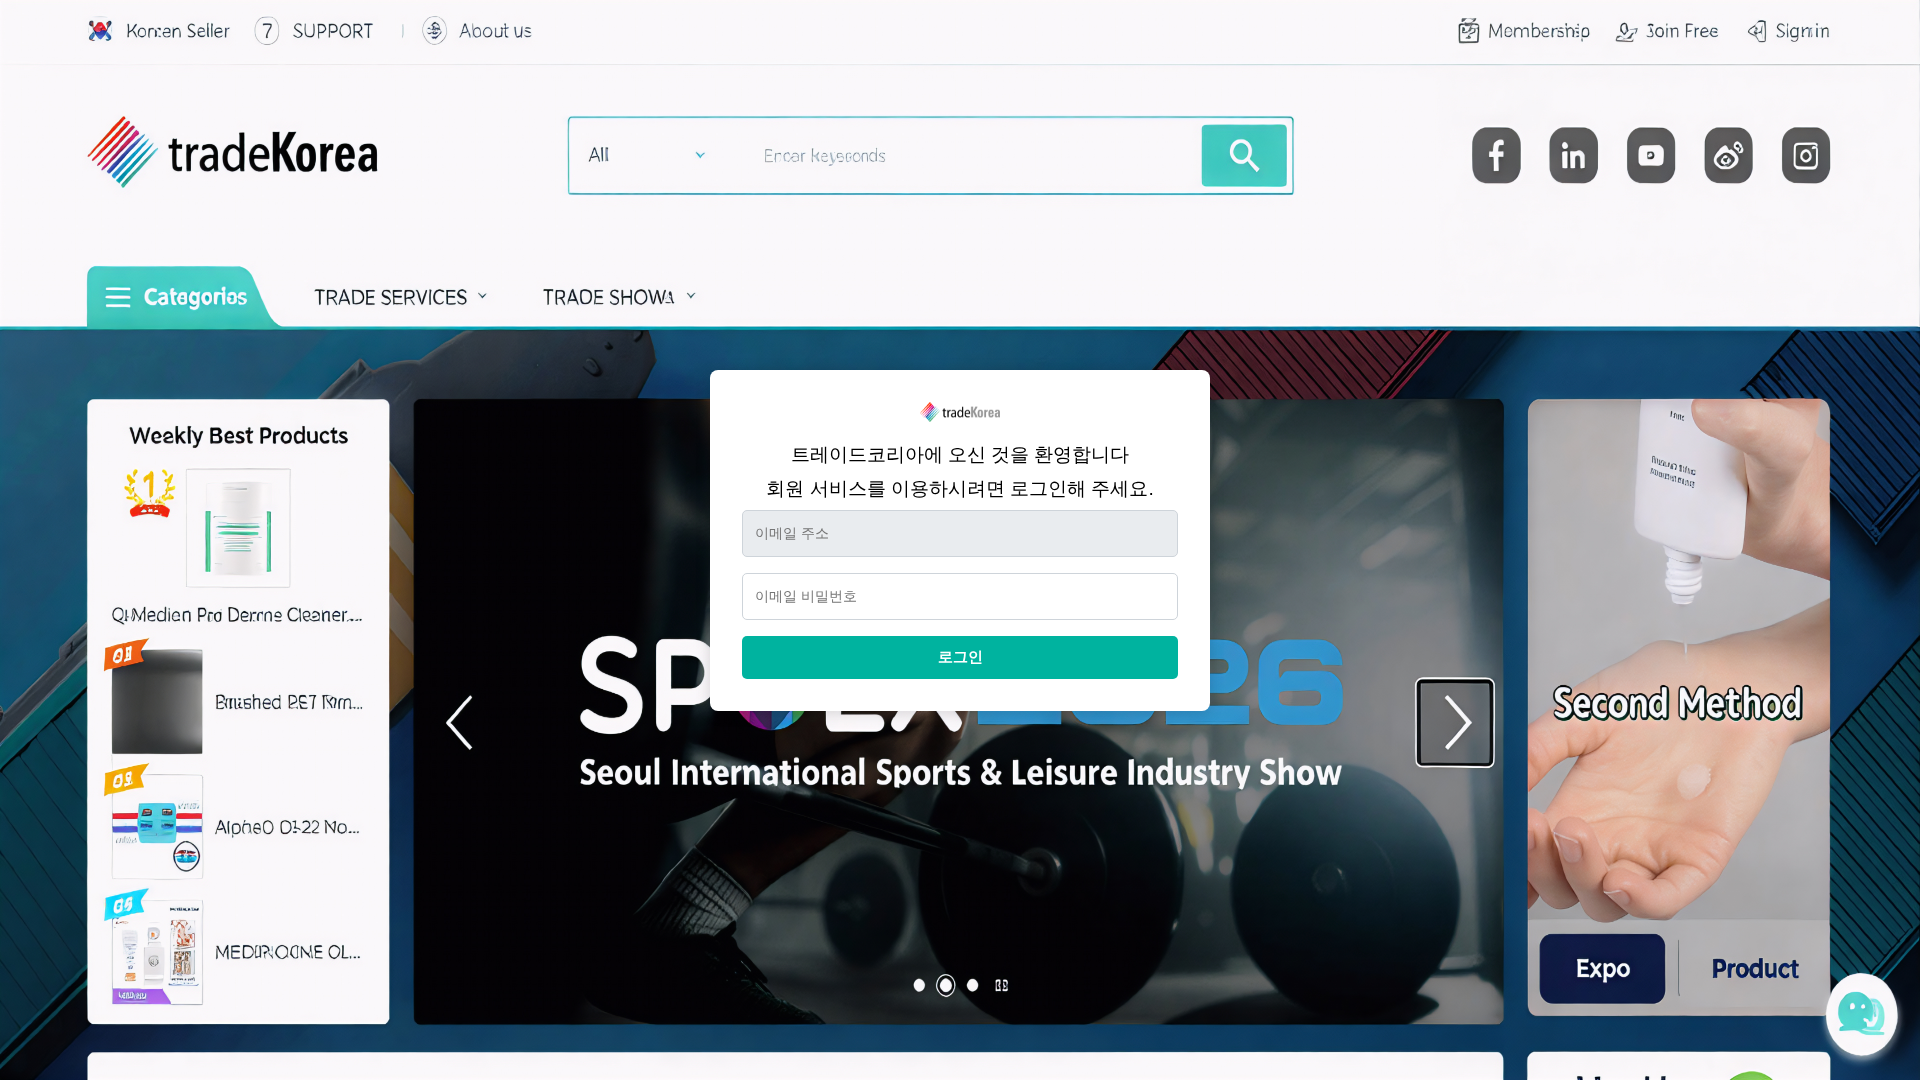Click the green 로그인 login button
The width and height of the screenshot is (1920, 1080).
(959, 657)
